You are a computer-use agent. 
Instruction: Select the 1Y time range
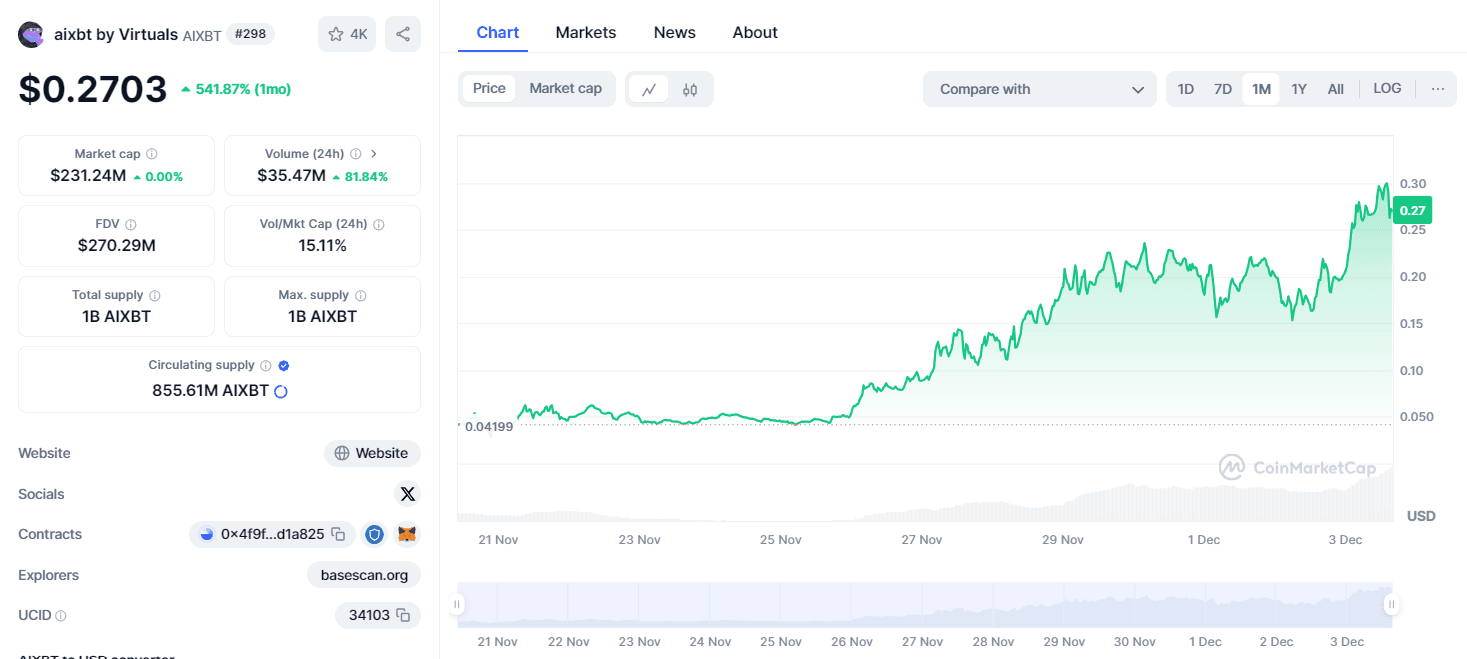click(x=1299, y=88)
